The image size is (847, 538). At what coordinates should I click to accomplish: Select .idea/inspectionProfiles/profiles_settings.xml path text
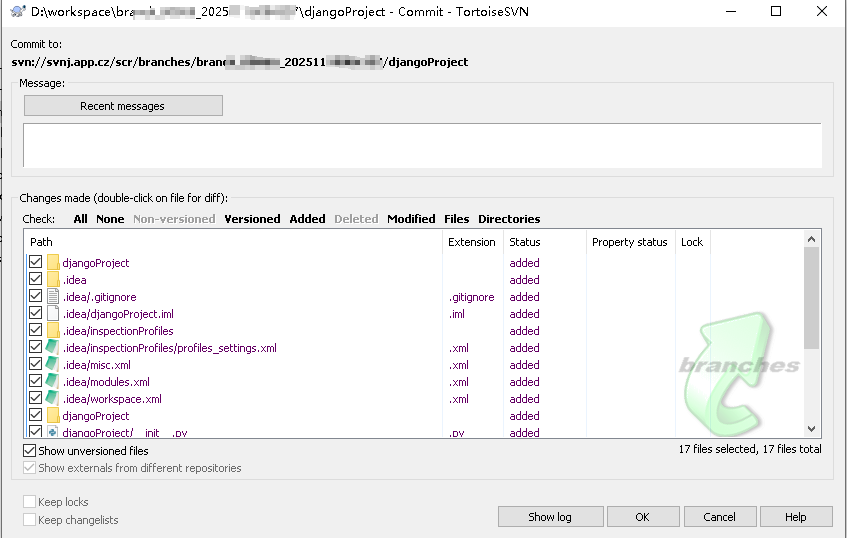point(170,348)
